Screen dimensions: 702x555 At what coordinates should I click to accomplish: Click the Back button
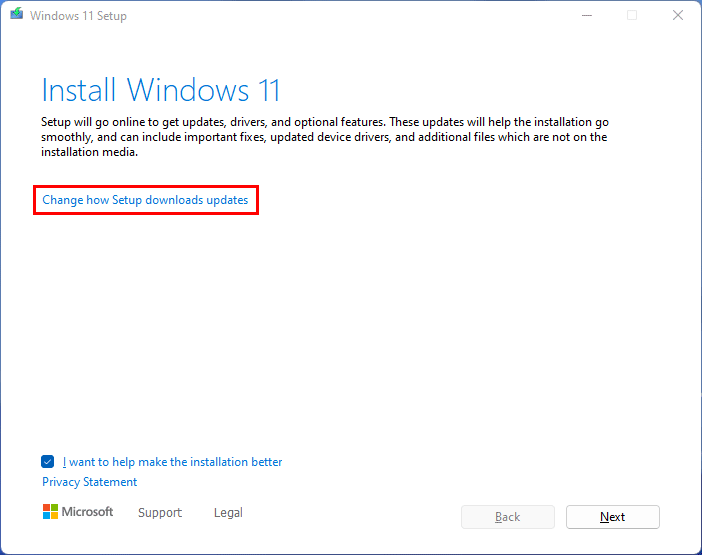(508, 517)
